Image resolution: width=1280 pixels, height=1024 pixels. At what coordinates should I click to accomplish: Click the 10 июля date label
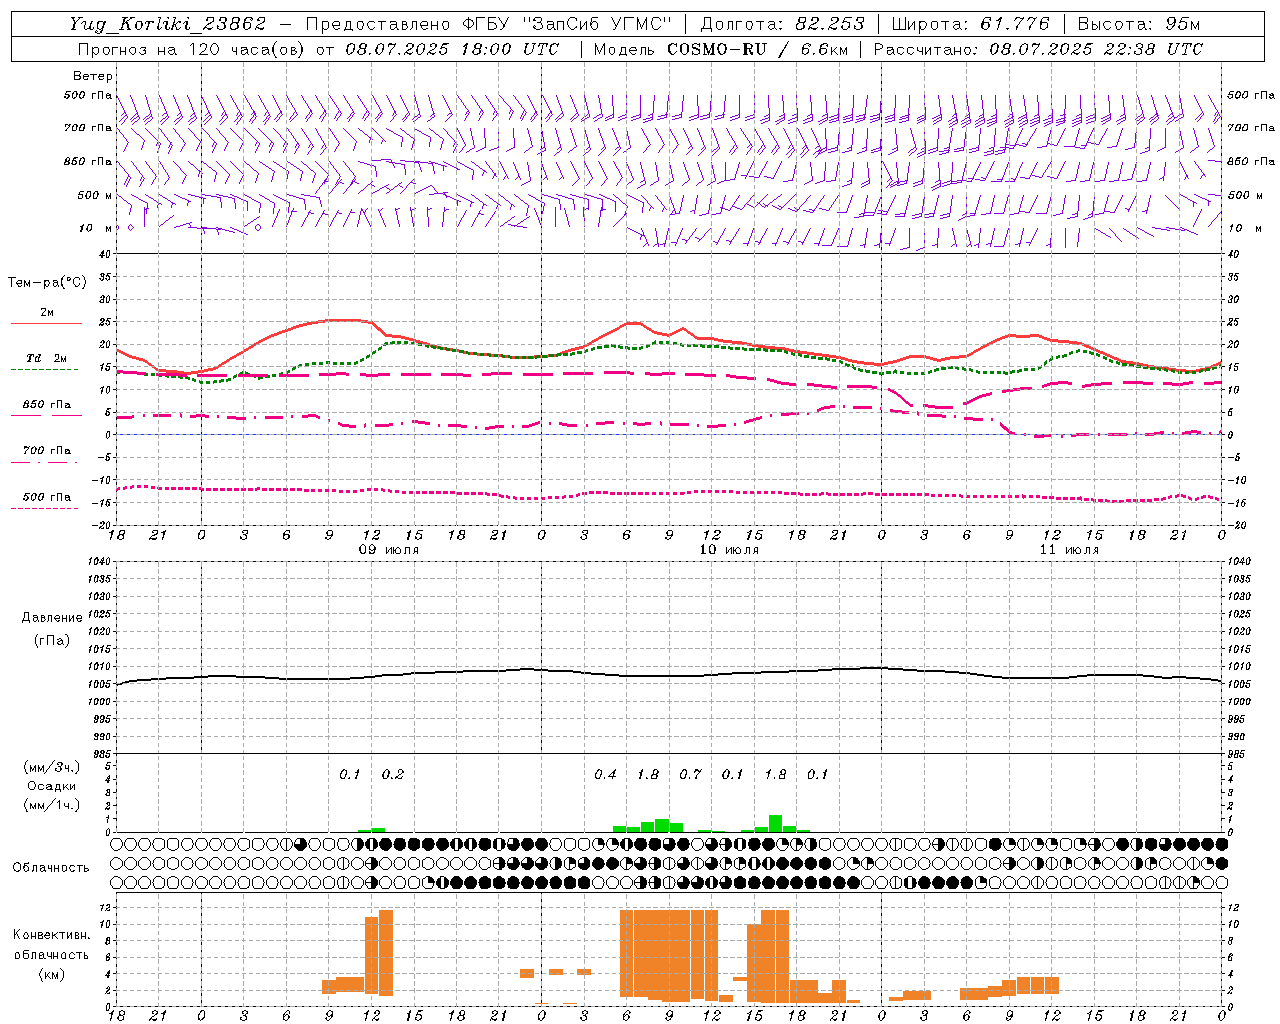coord(729,550)
